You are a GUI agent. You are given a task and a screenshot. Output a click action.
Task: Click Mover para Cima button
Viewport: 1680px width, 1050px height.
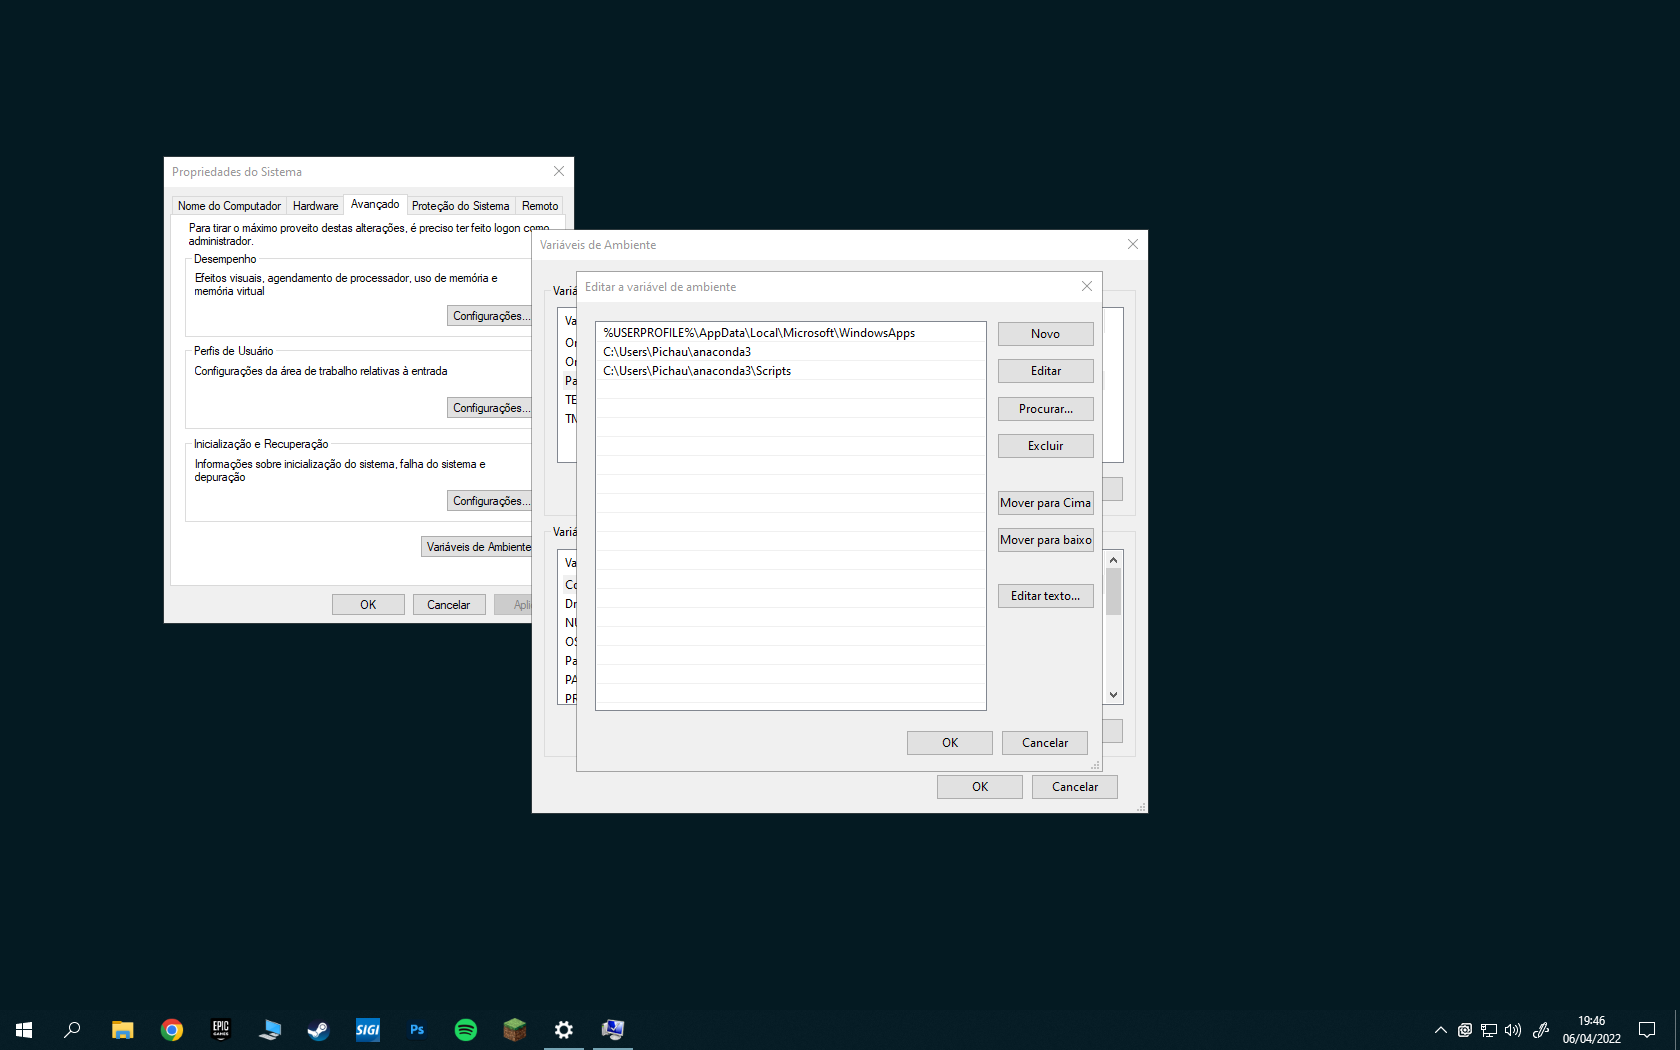(x=1045, y=503)
